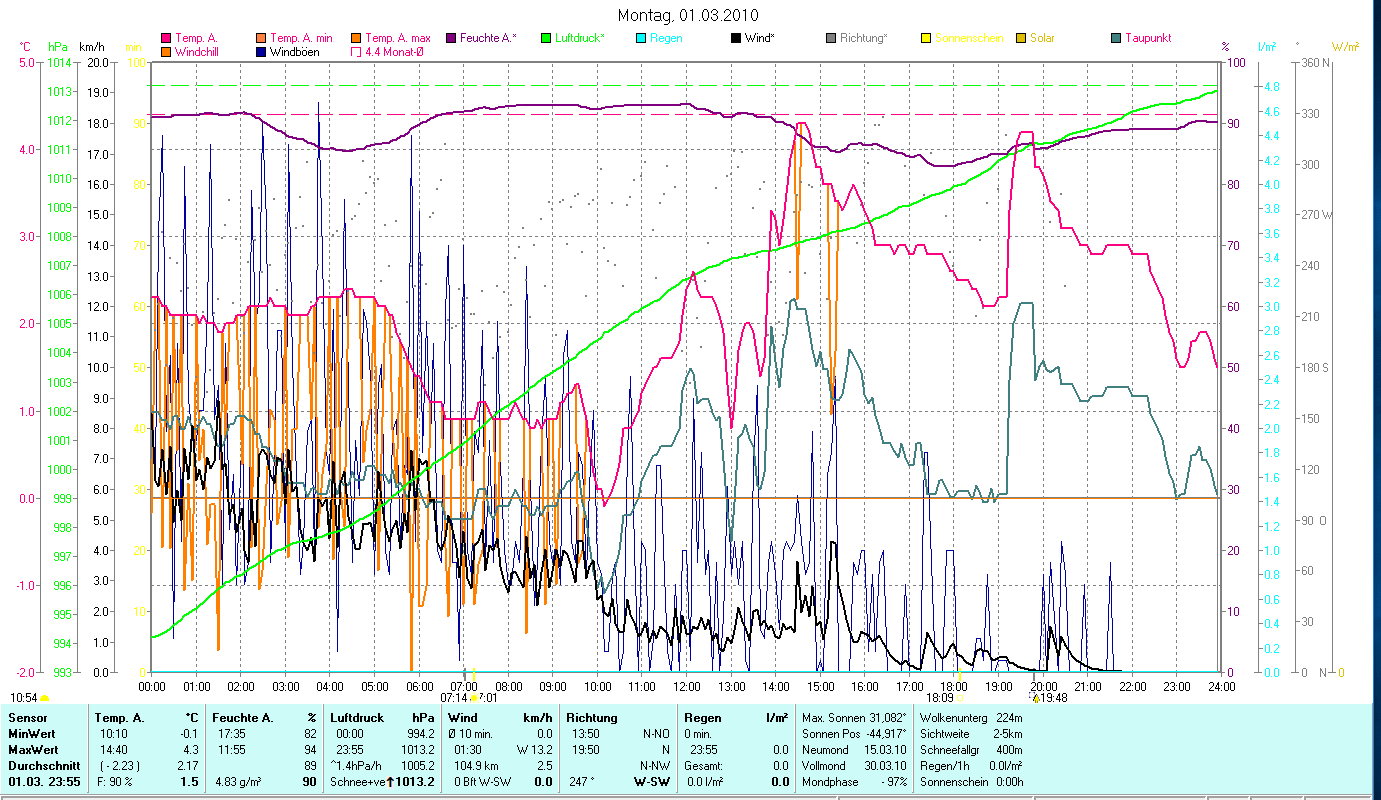Select the Luftdruck column header in table
Screen dimensions: 1381x800
coord(357,717)
